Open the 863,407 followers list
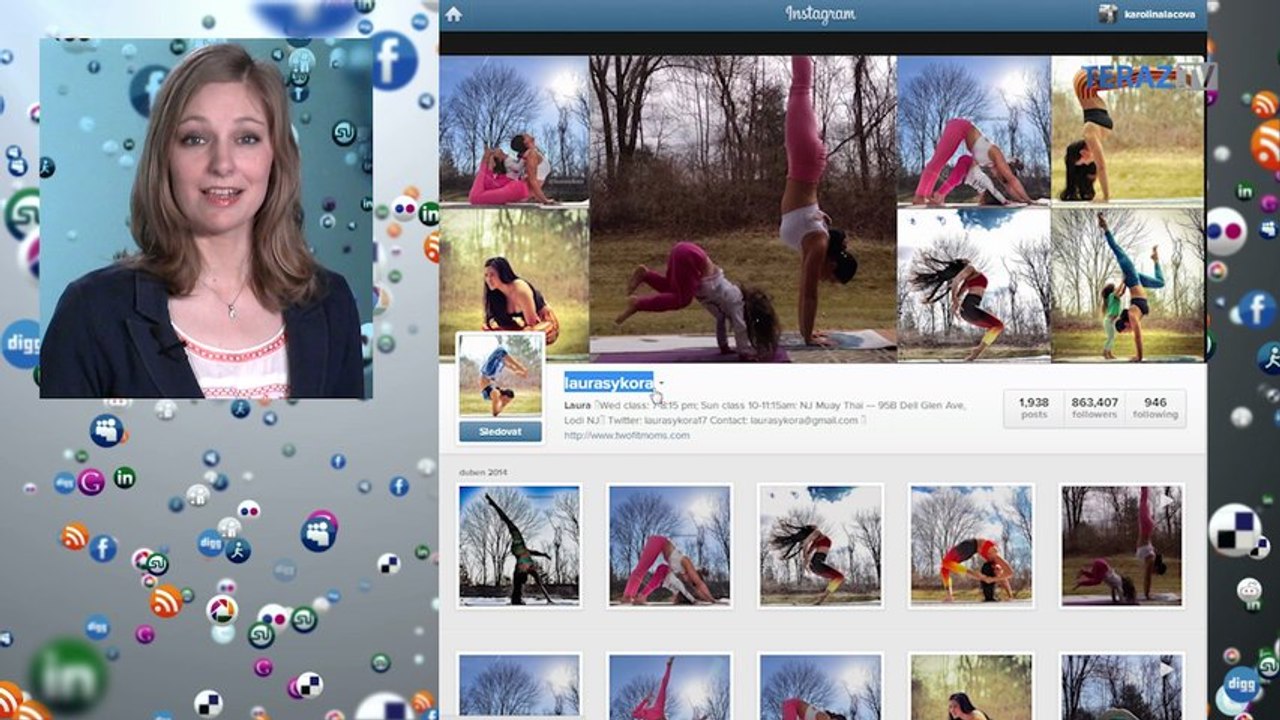Image resolution: width=1280 pixels, height=720 pixels. pos(1094,408)
